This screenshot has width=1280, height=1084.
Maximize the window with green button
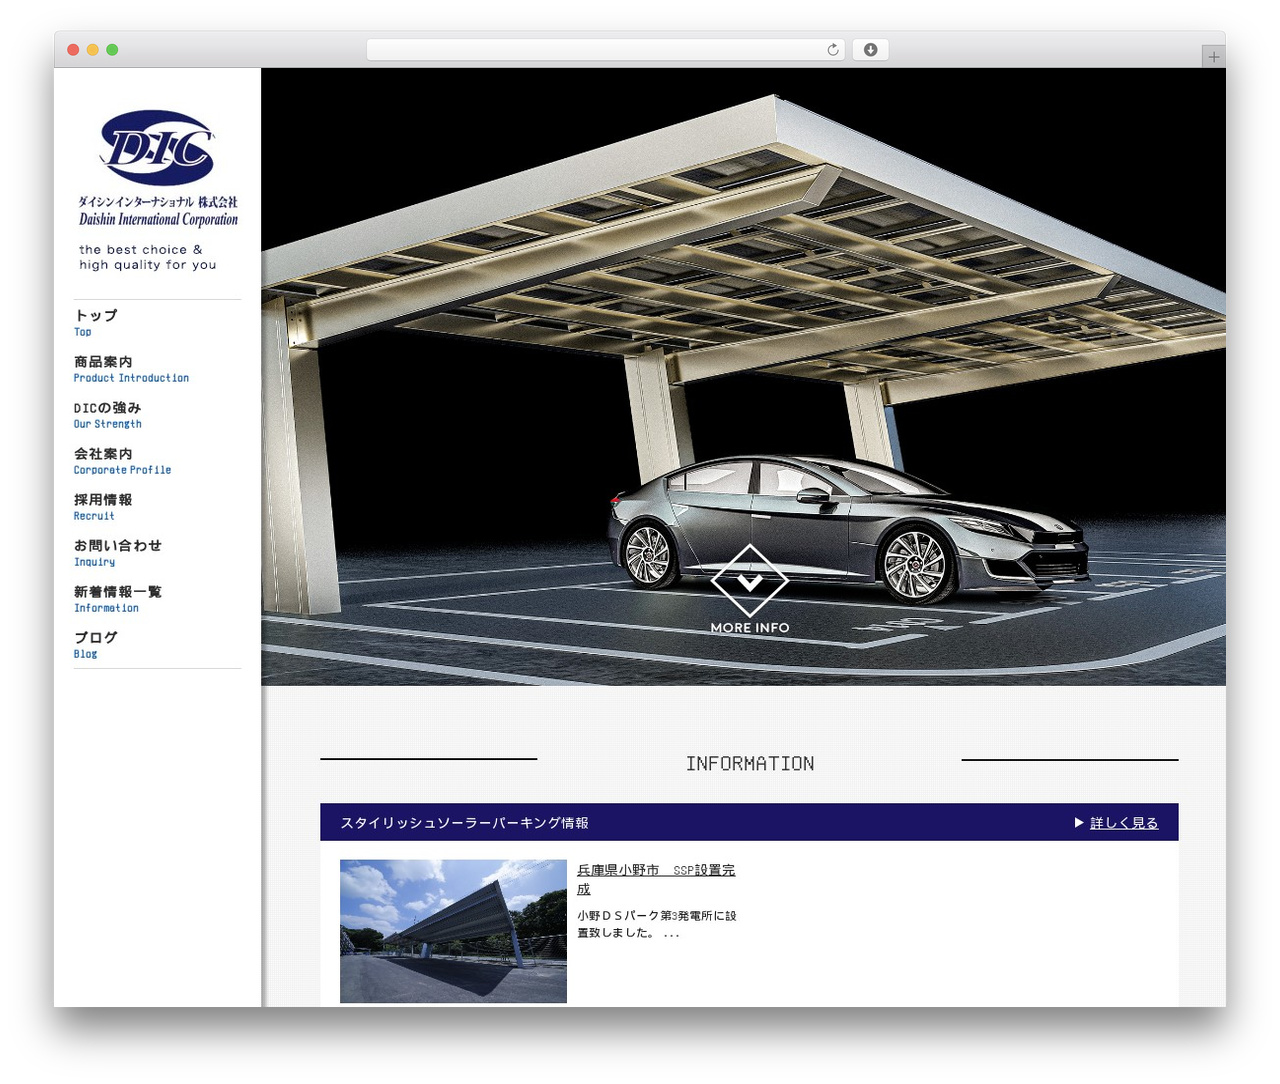click(x=112, y=50)
